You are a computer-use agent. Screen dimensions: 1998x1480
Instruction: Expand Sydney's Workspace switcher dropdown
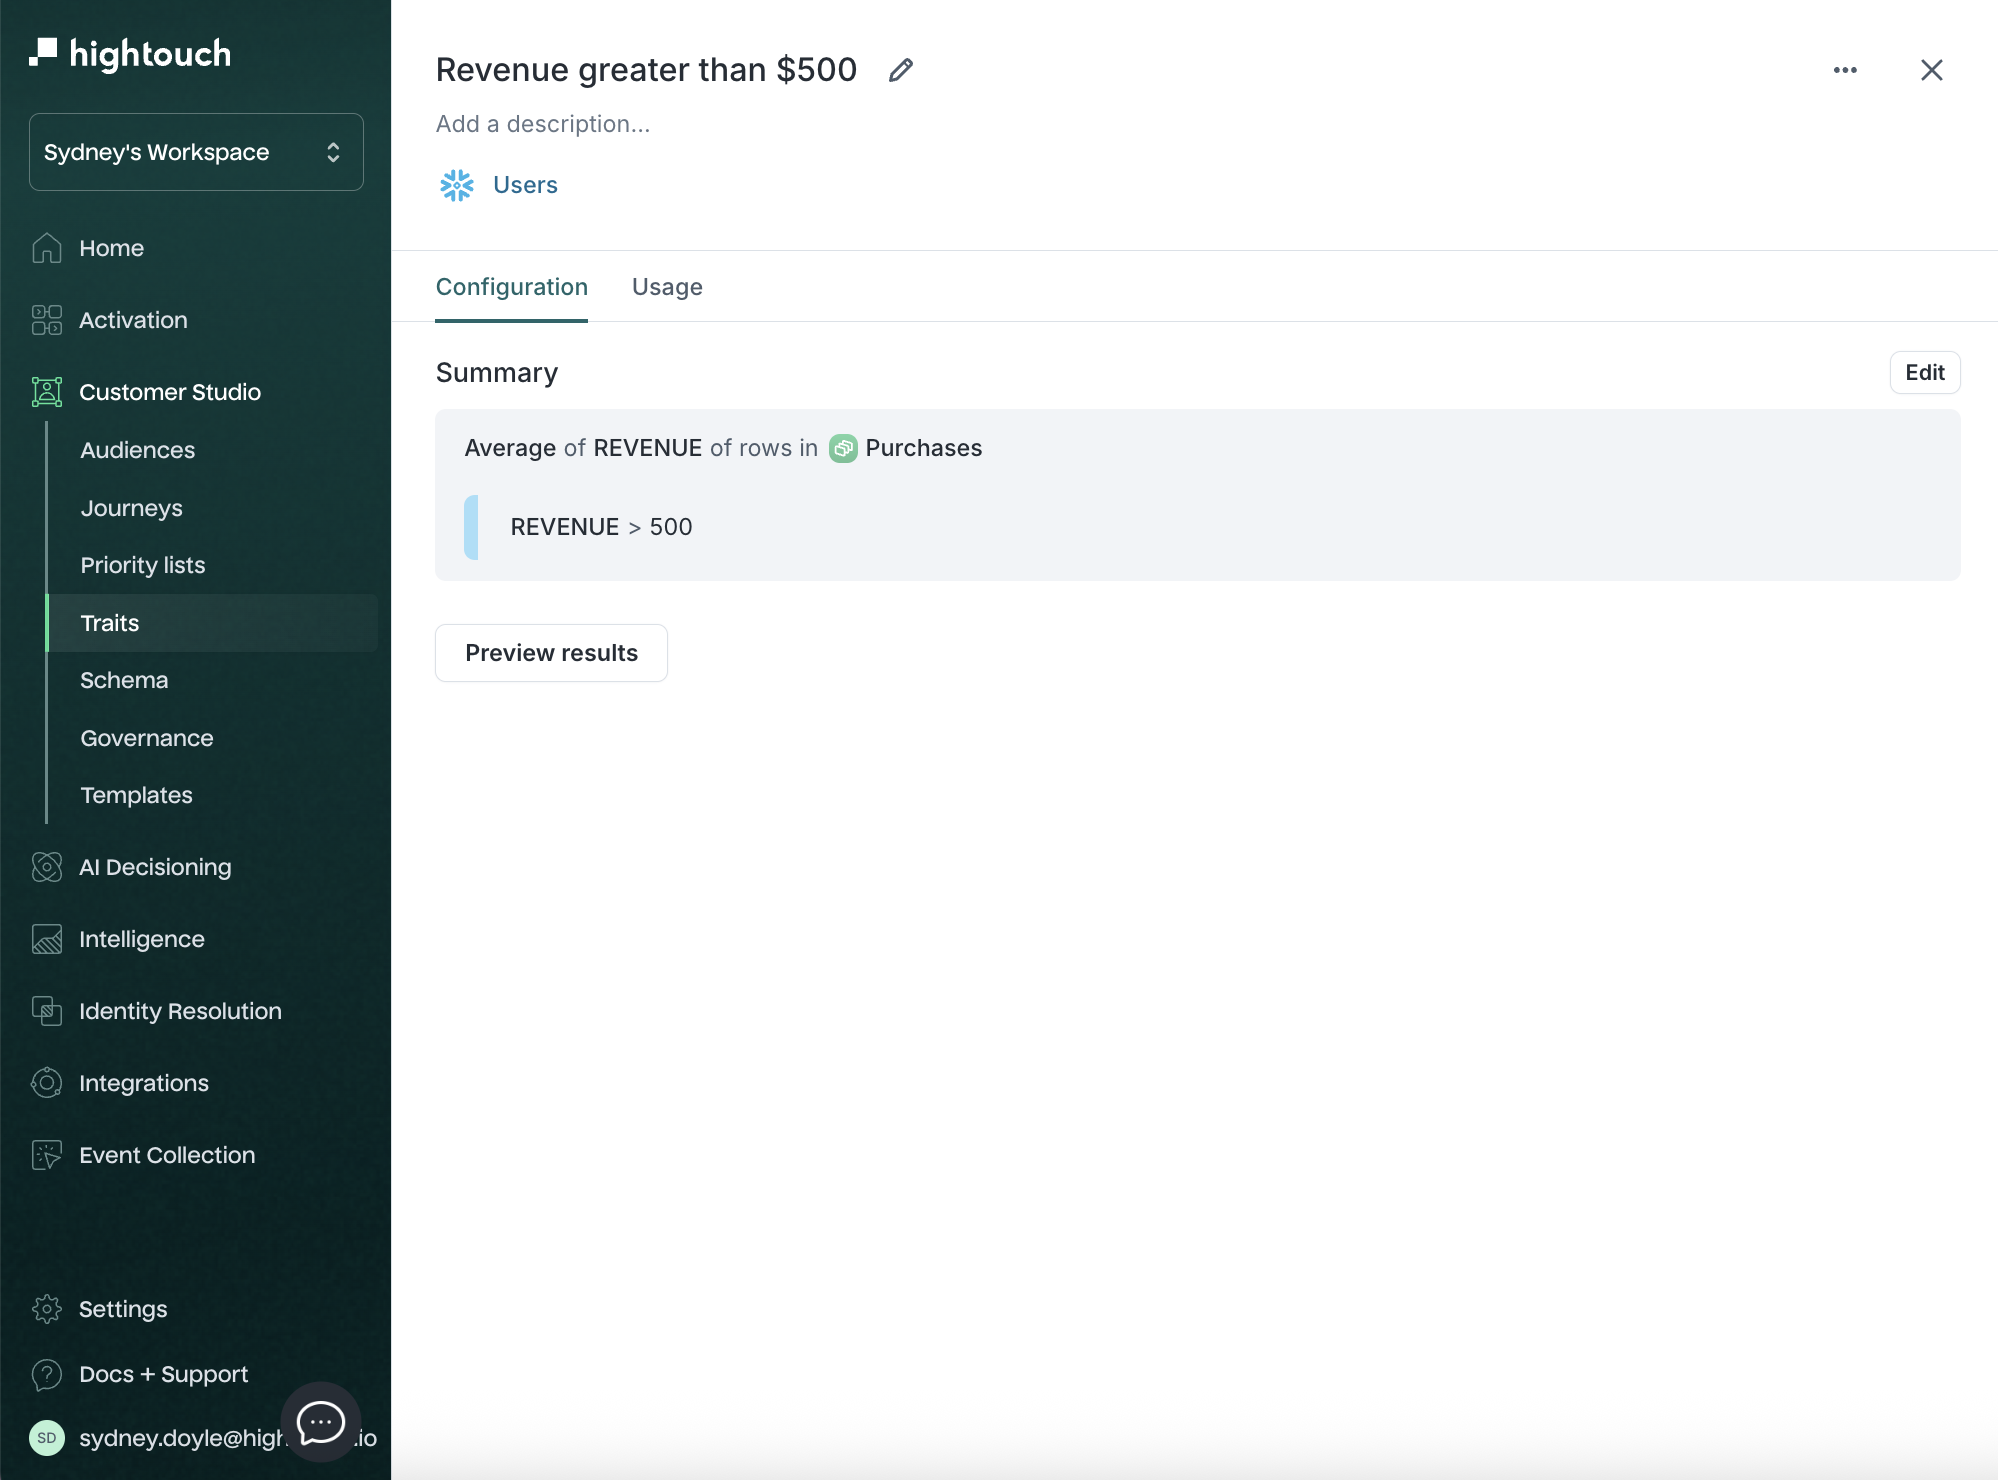[x=196, y=152]
